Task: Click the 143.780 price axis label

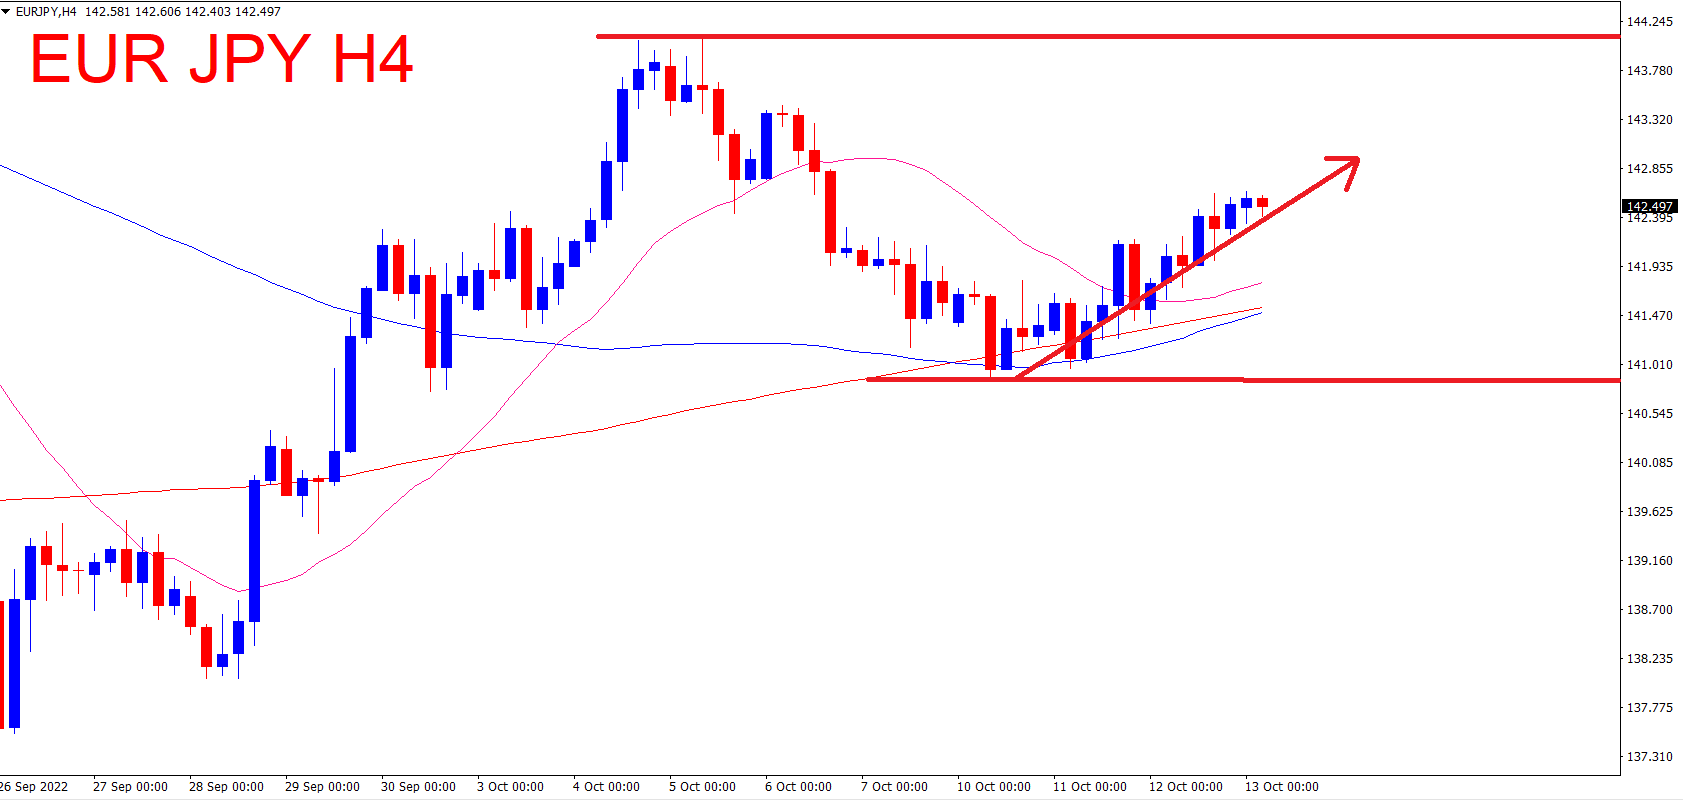Action: pyautogui.click(x=1650, y=70)
